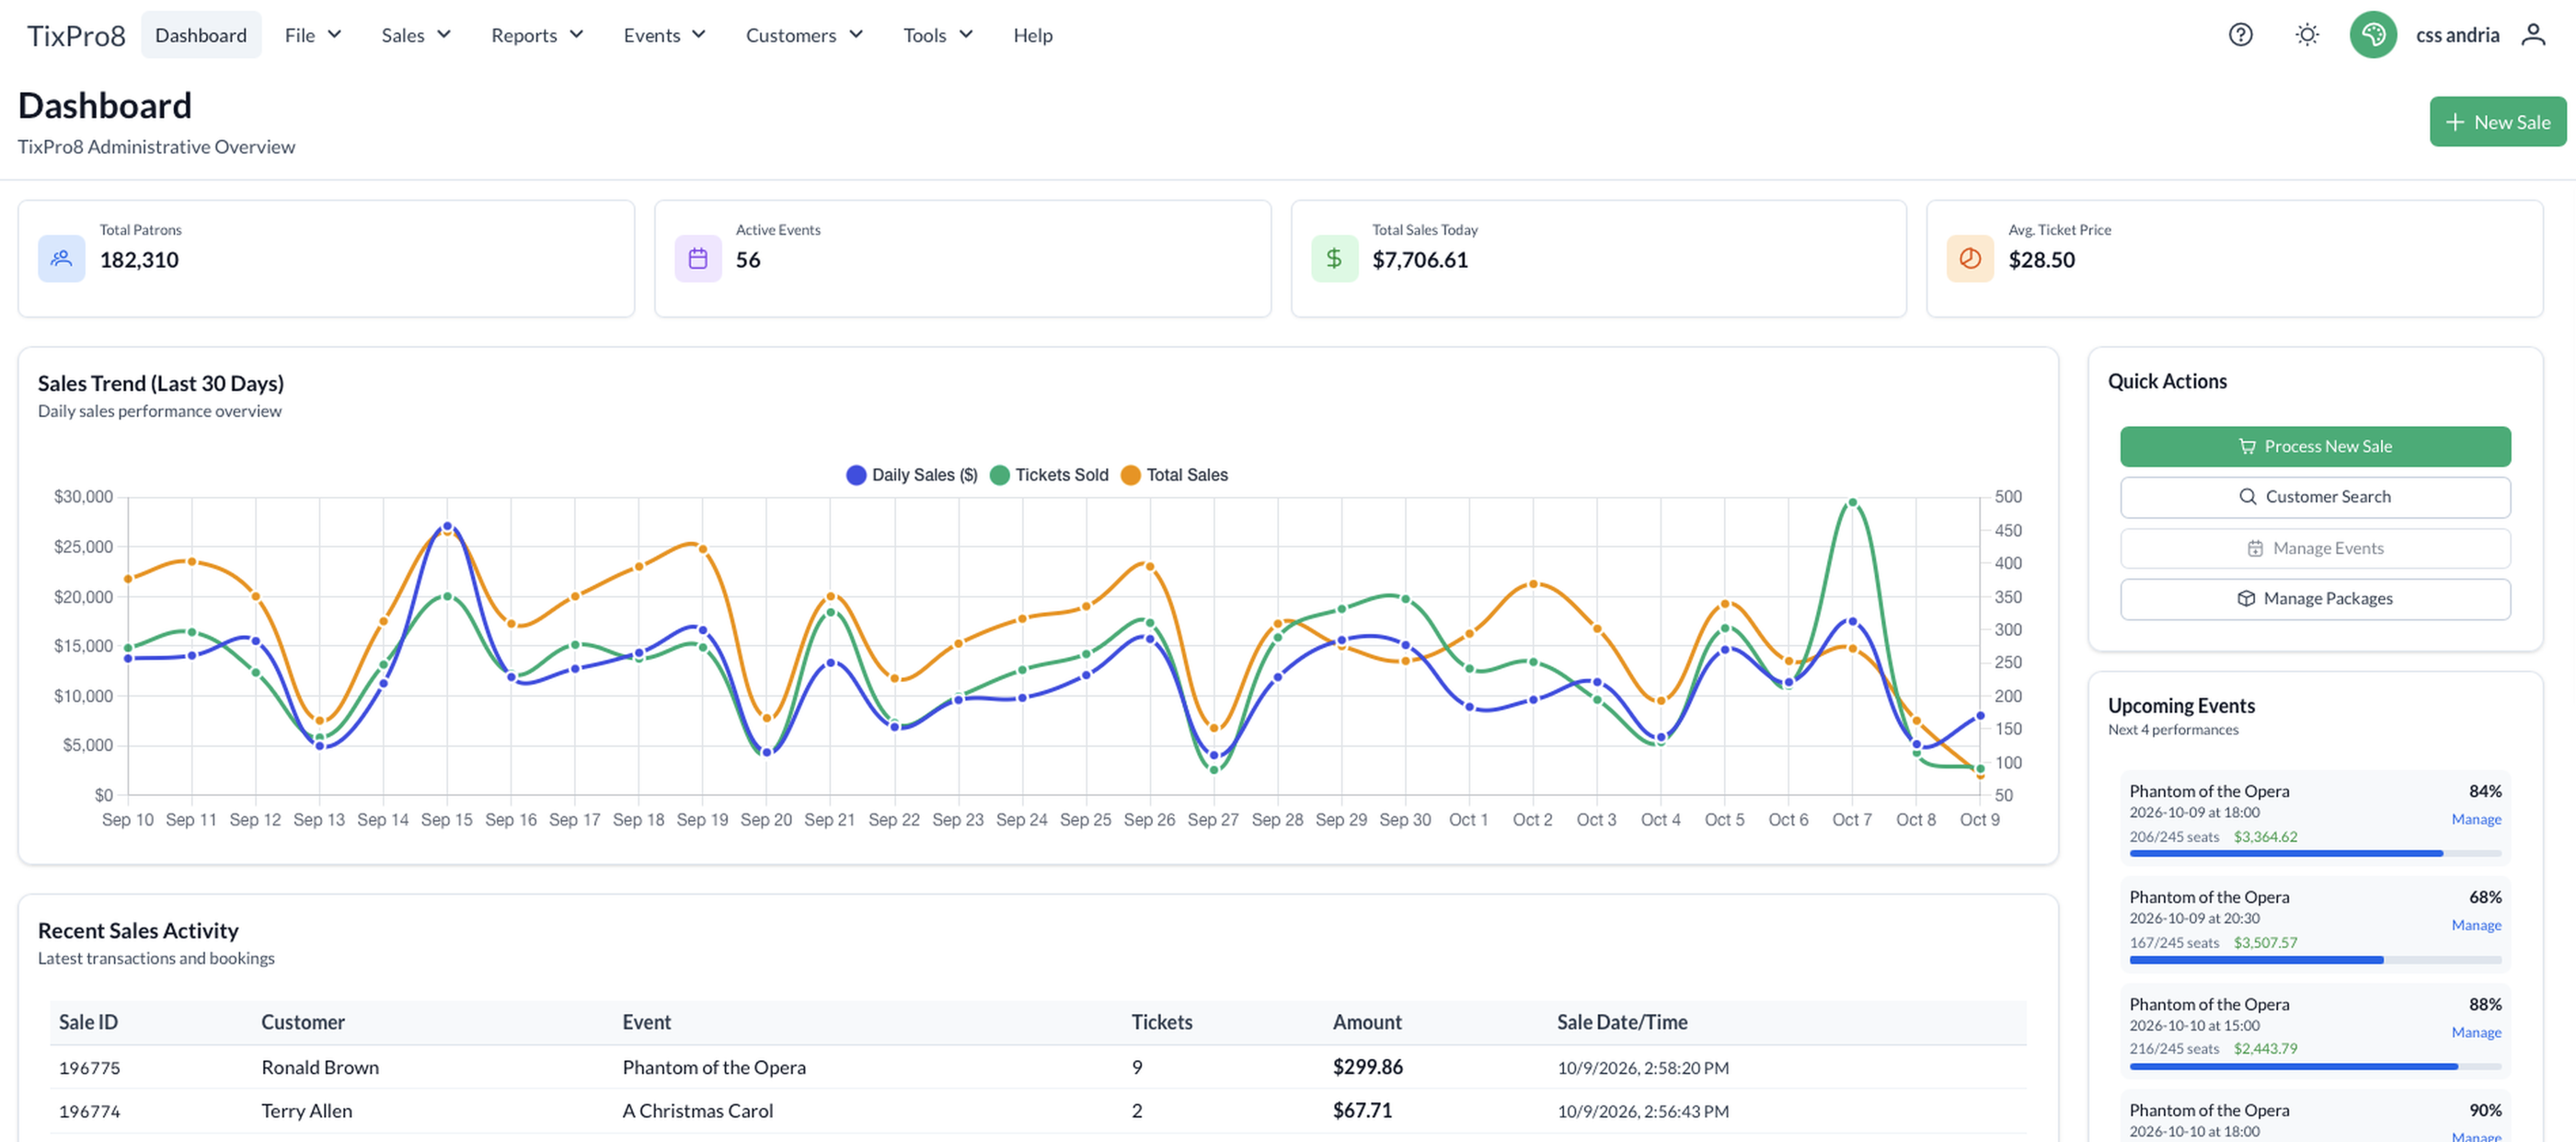The width and height of the screenshot is (2576, 1142).
Task: Expand the Customers menu chevron
Action: 856,35
